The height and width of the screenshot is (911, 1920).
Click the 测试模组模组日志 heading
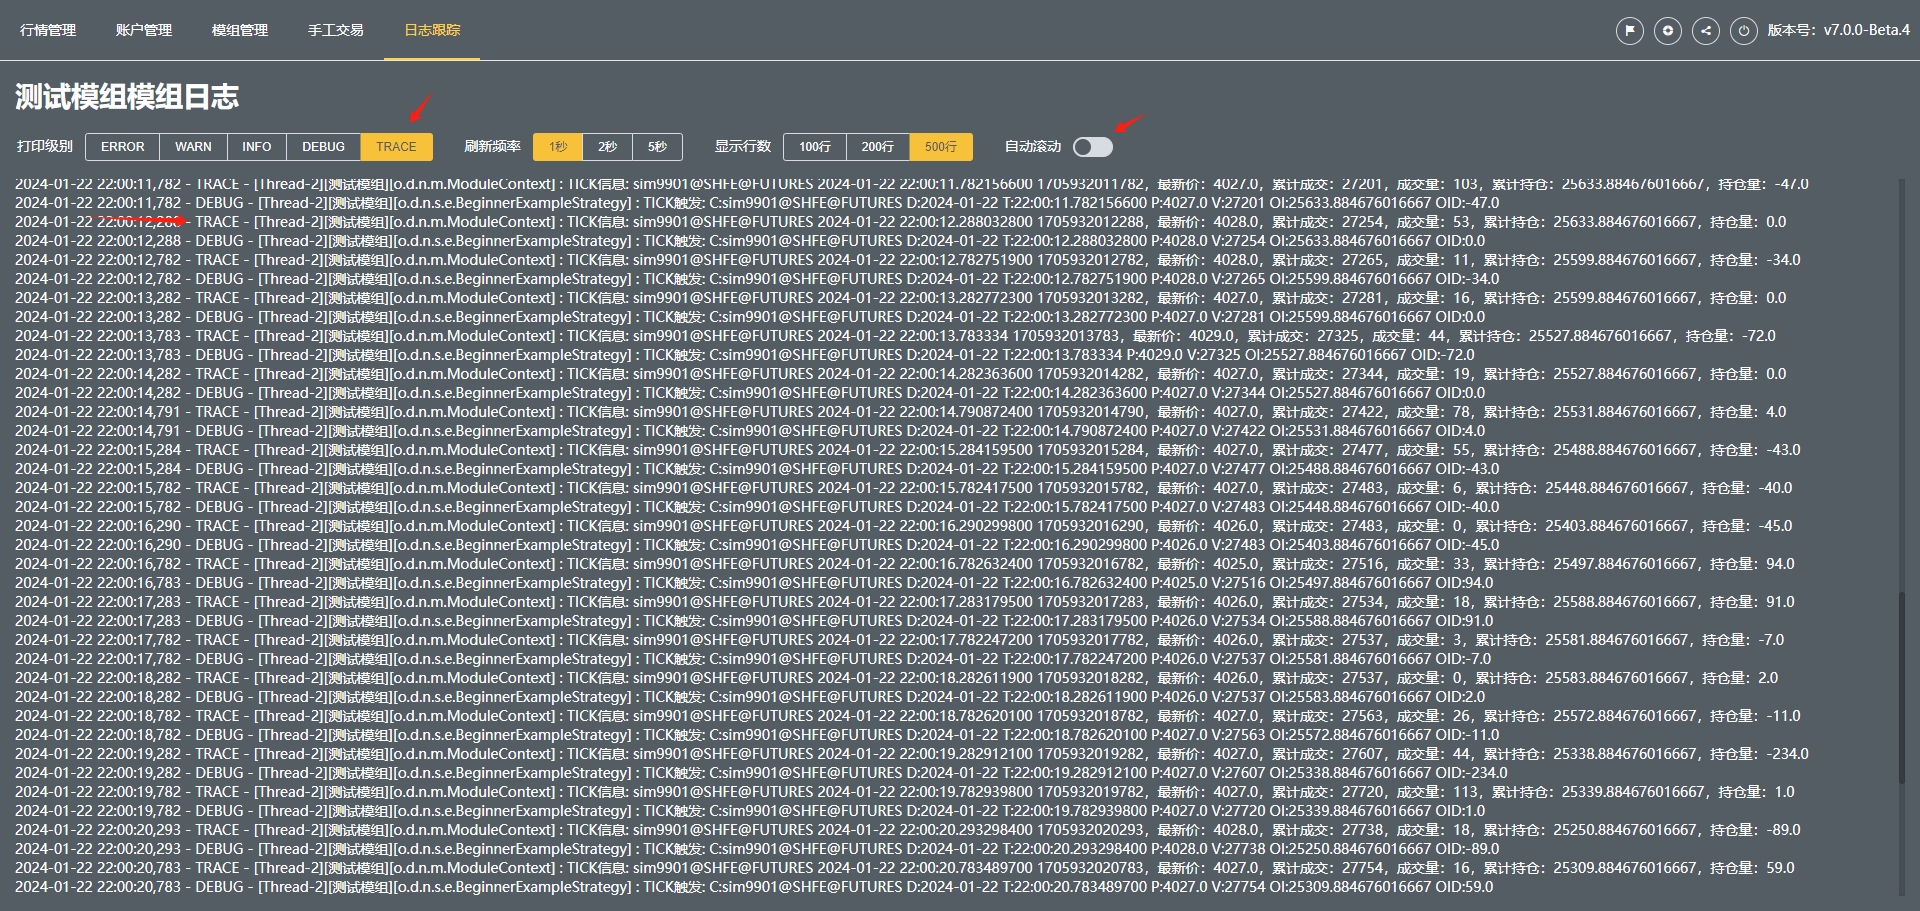coord(127,97)
